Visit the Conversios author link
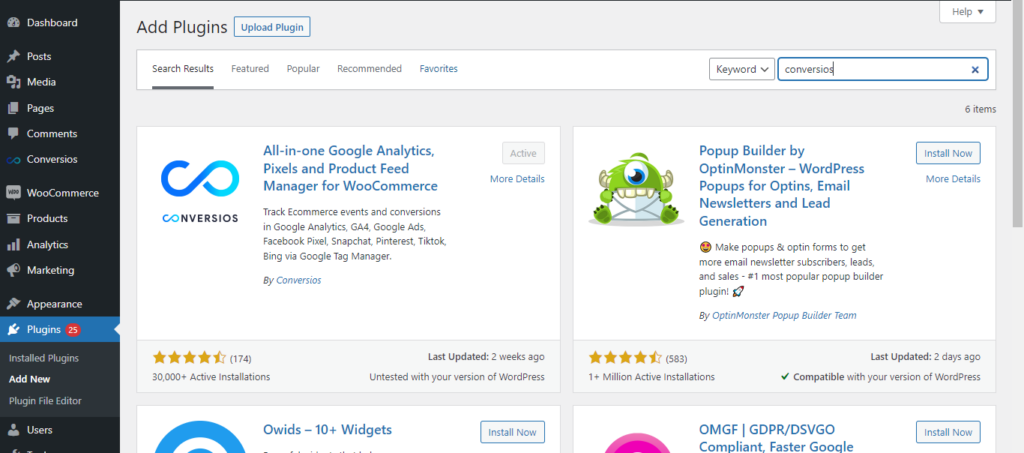The image size is (1024, 453). point(298,280)
